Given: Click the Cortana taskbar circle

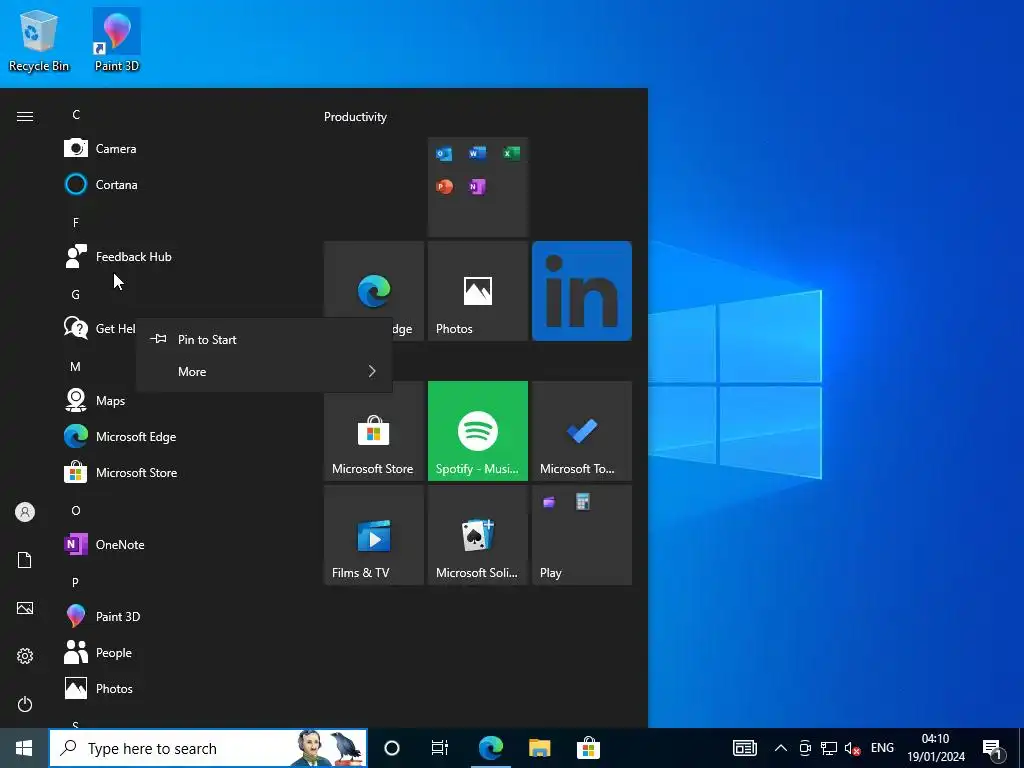Looking at the screenshot, I should pos(392,748).
